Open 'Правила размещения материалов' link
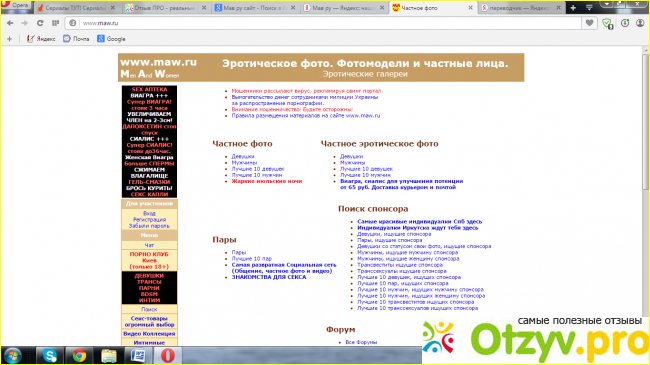Image resolution: width=650 pixels, height=365 pixels. [306, 116]
